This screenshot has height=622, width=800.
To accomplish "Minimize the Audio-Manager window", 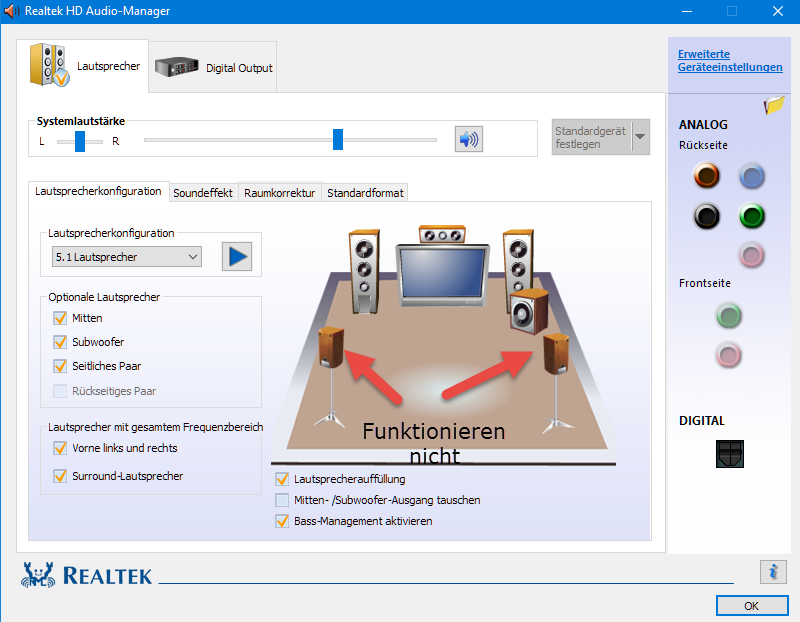I will (x=687, y=11).
